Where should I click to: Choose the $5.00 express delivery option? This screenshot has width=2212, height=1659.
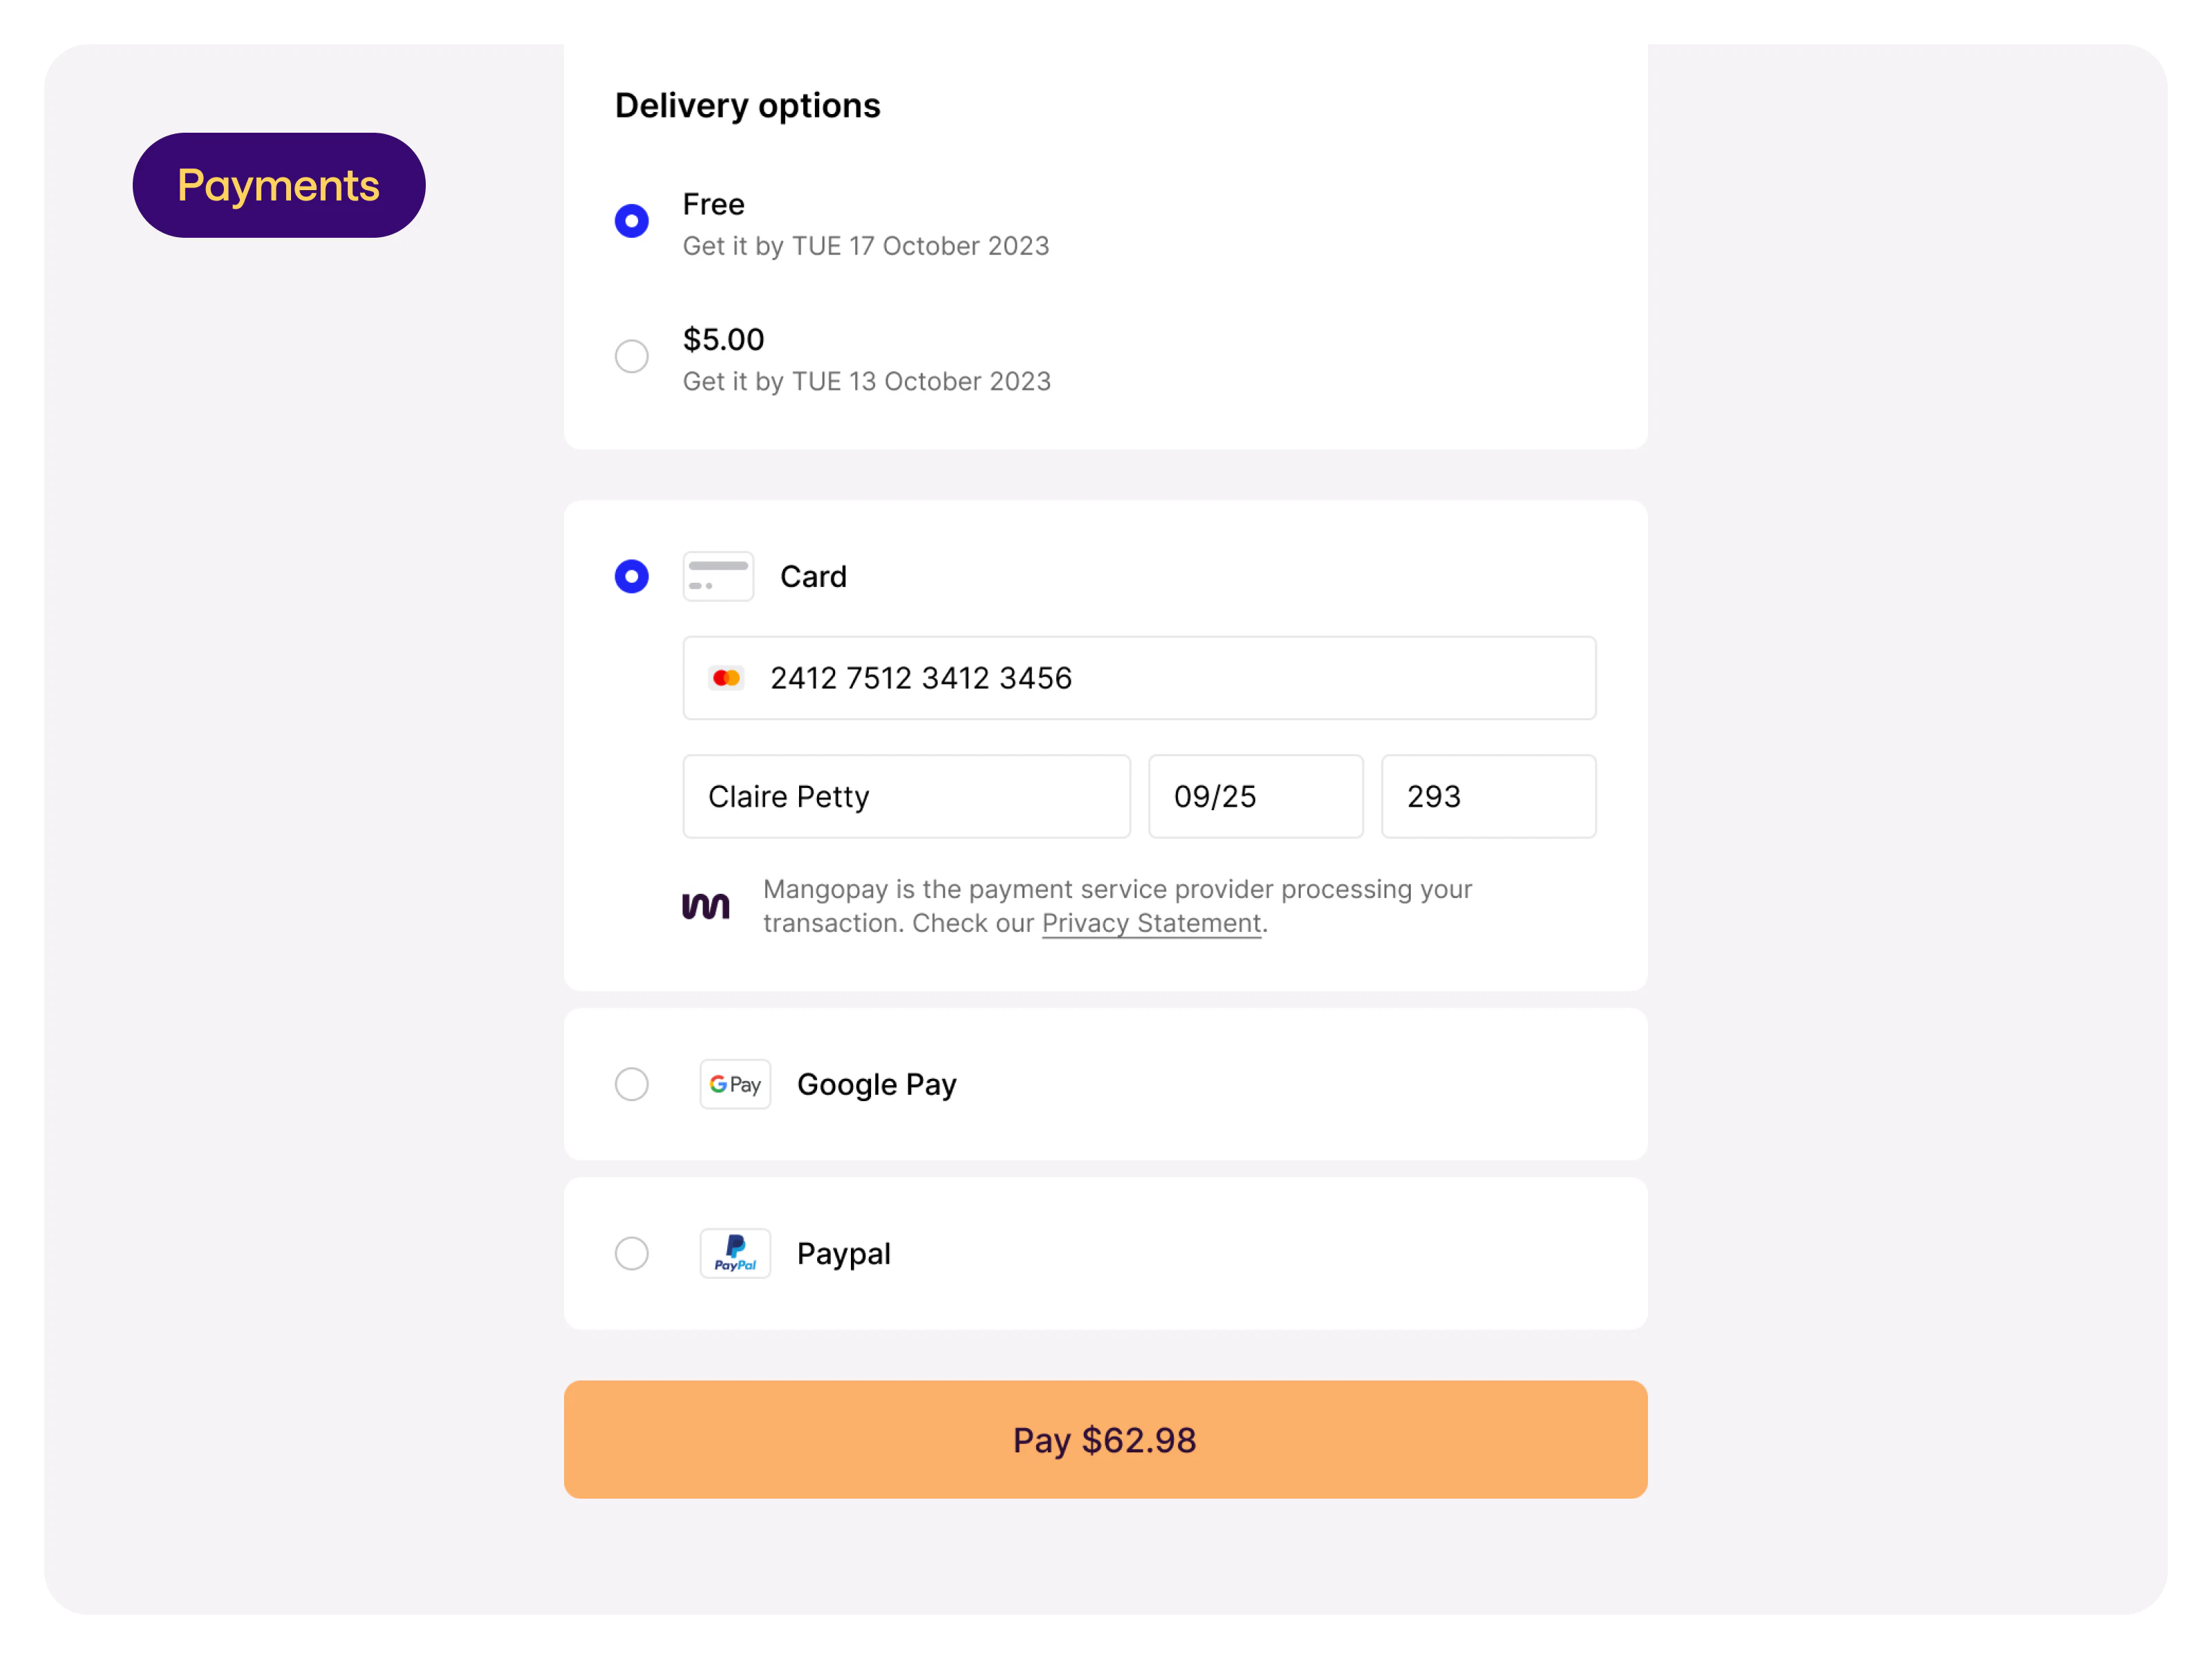[x=631, y=356]
